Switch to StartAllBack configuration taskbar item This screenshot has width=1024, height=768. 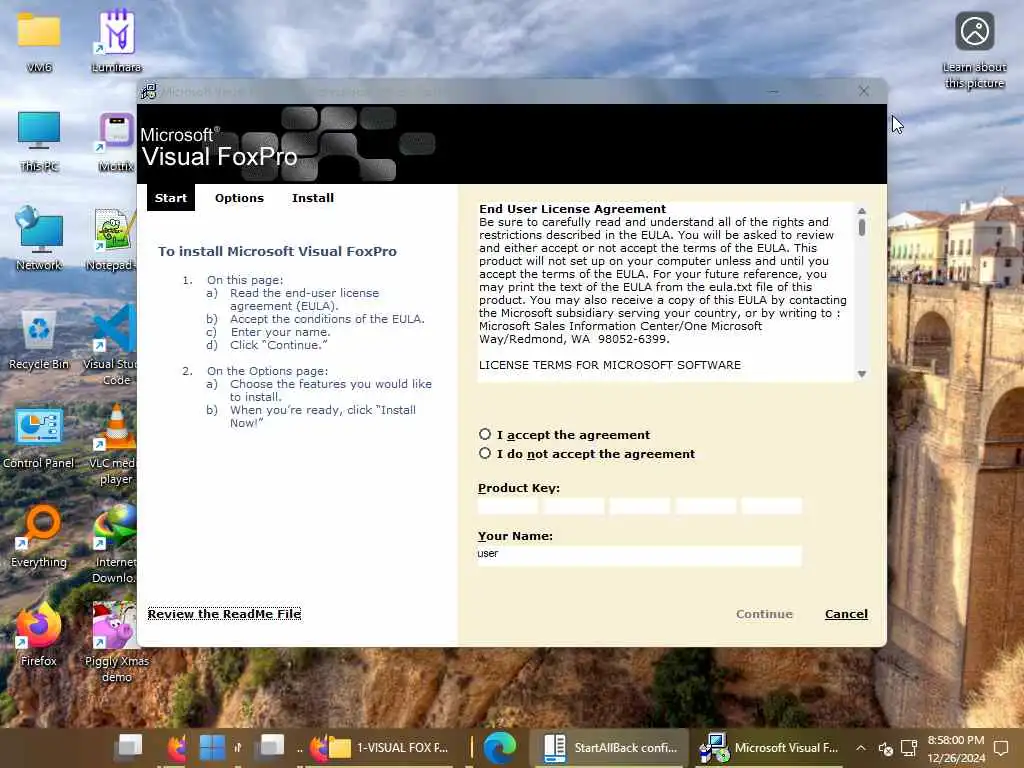tap(610, 748)
